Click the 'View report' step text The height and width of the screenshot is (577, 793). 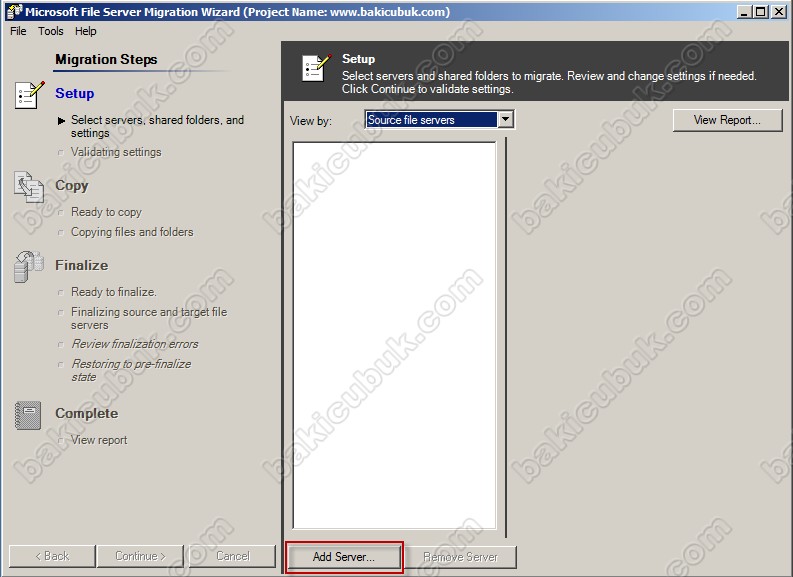point(99,440)
